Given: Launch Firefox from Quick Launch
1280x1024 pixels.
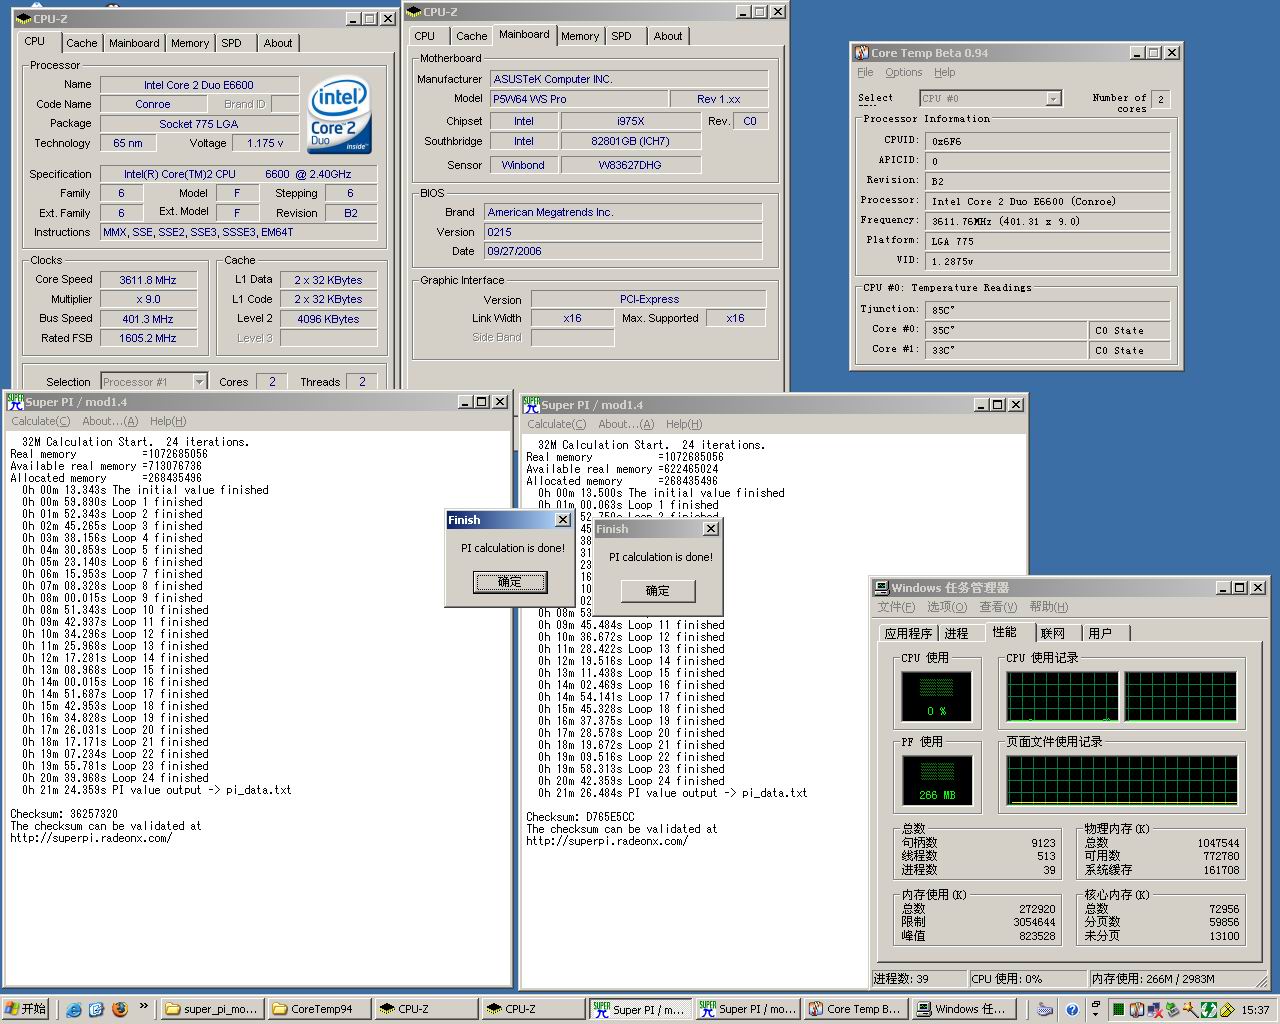Looking at the screenshot, I should coord(120,1009).
